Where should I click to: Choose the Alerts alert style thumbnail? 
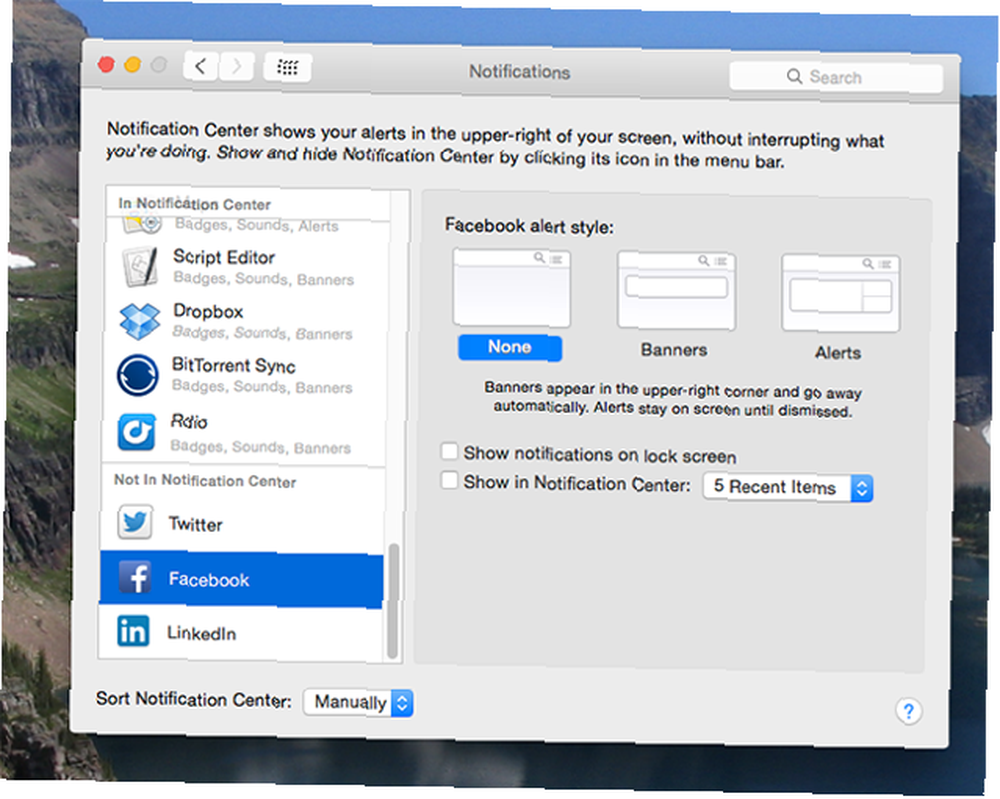(841, 293)
